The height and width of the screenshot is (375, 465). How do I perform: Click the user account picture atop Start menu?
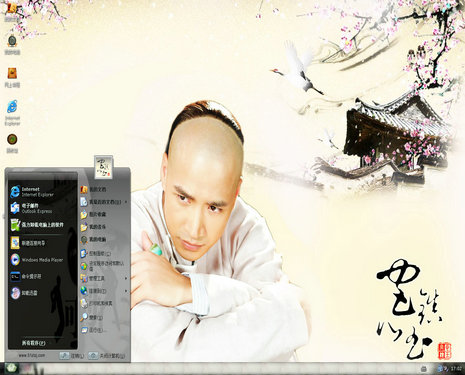click(x=103, y=167)
